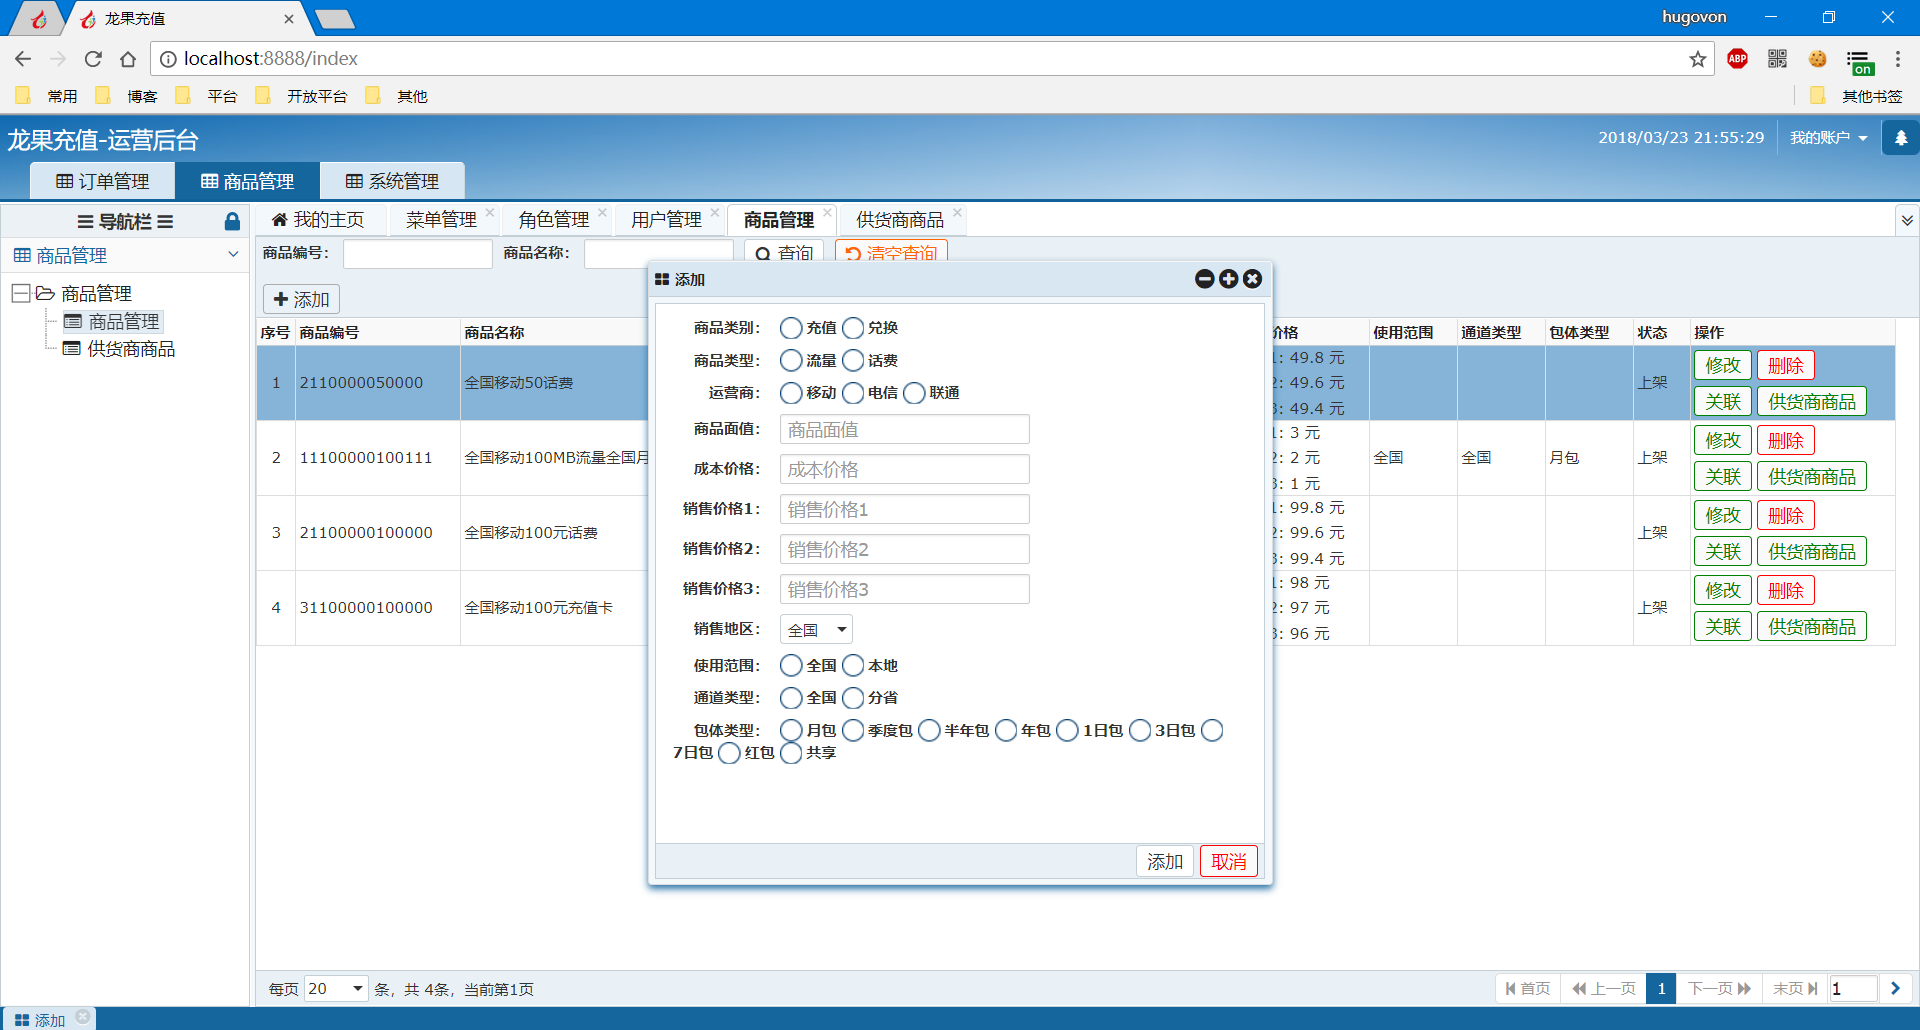Close the 供货商商品 tab

(957, 212)
